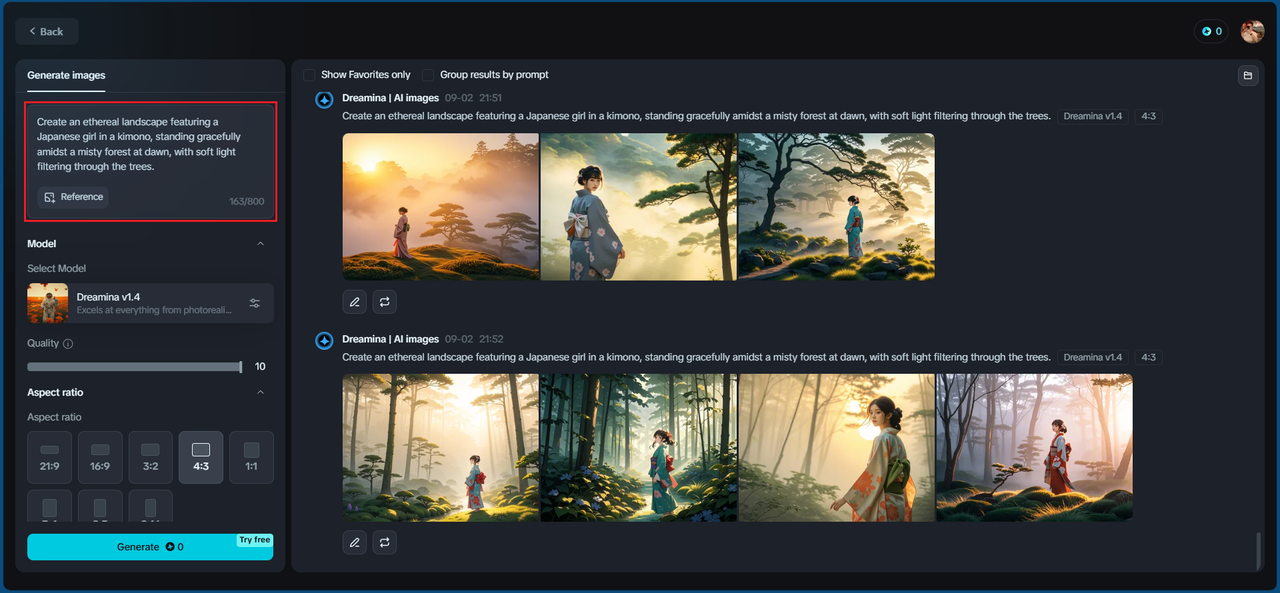Viewport: 1280px width, 593px height.
Task: Select the 4:3 aspect ratio
Action: (x=201, y=457)
